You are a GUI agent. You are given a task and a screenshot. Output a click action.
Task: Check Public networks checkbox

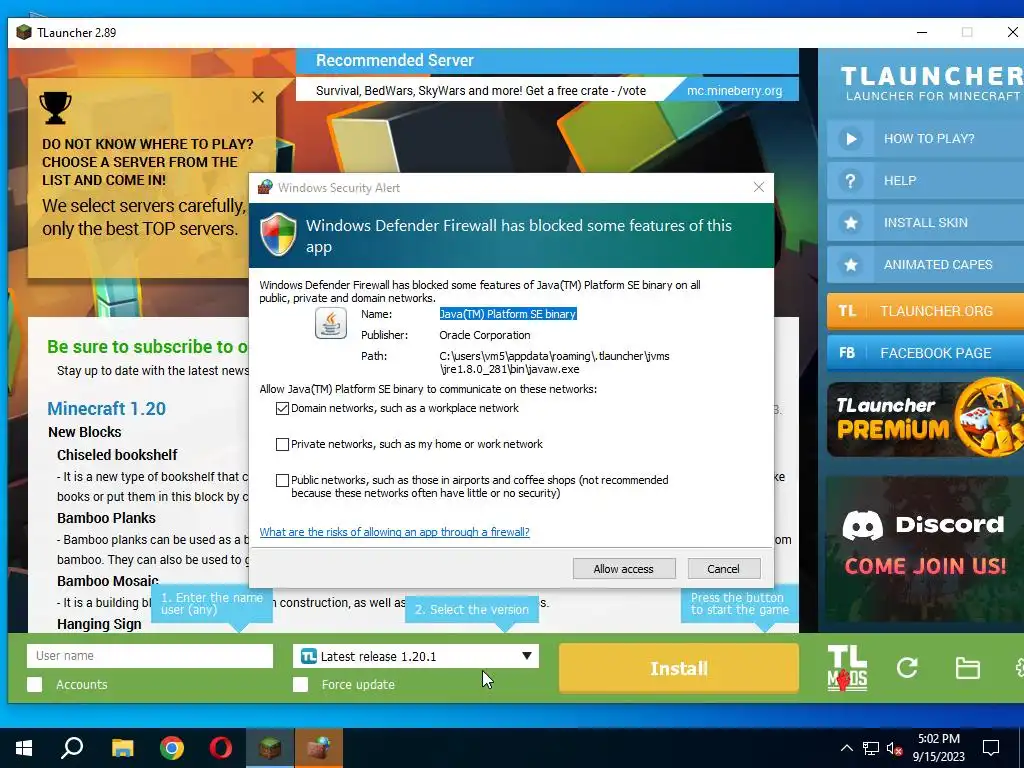tap(282, 480)
